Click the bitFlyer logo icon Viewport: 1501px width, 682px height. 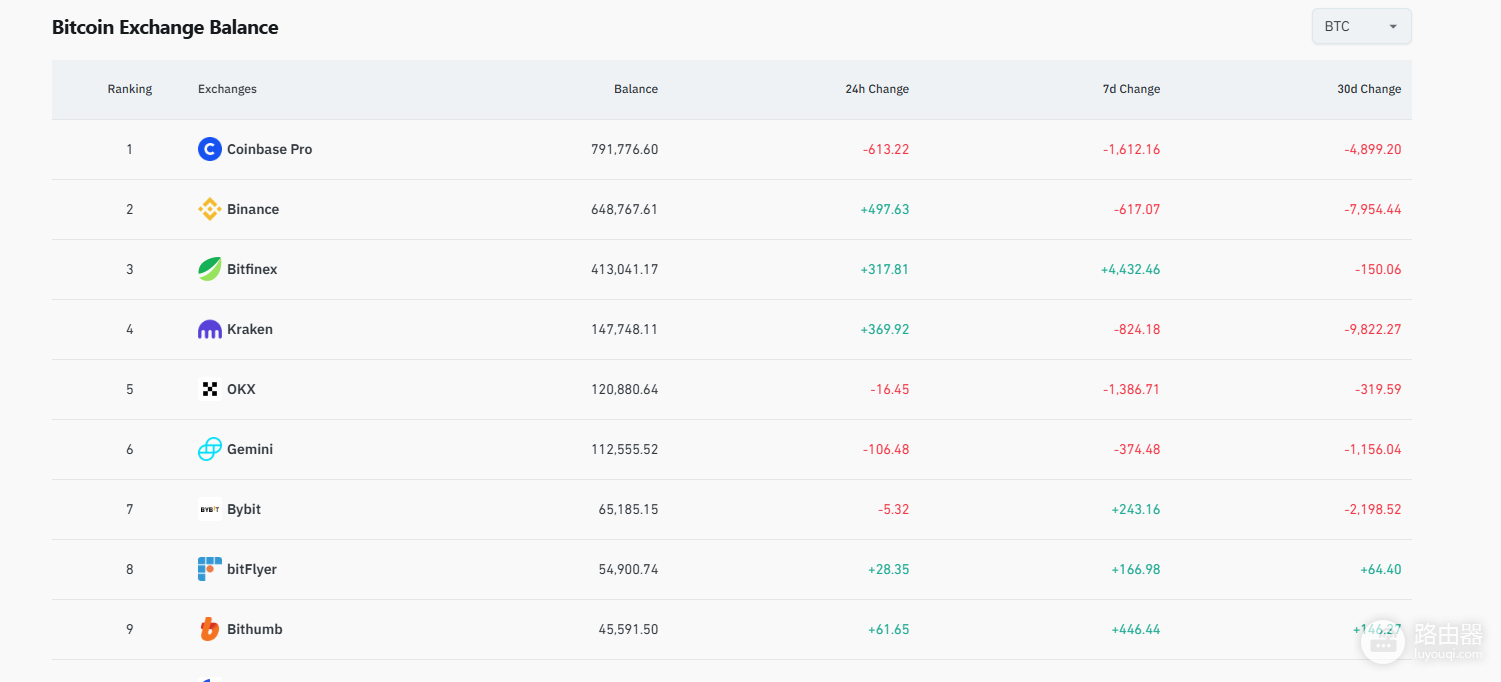(x=209, y=569)
